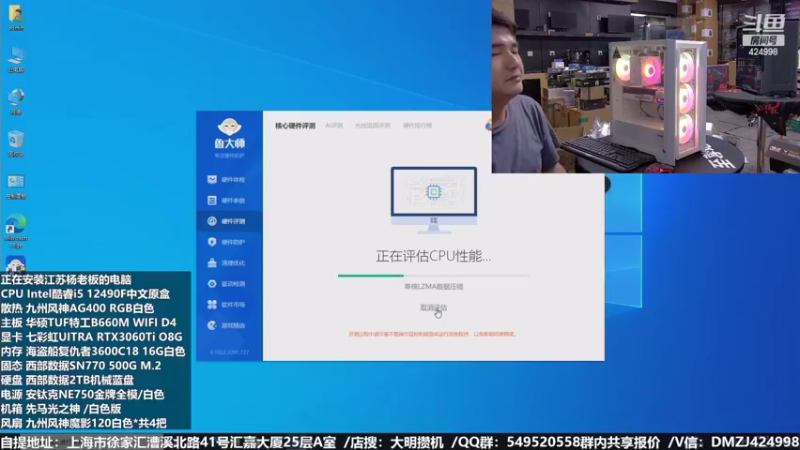The height and width of the screenshot is (450, 800).
Task: Click the green CPU evaluation progress bar
Action: point(433,276)
